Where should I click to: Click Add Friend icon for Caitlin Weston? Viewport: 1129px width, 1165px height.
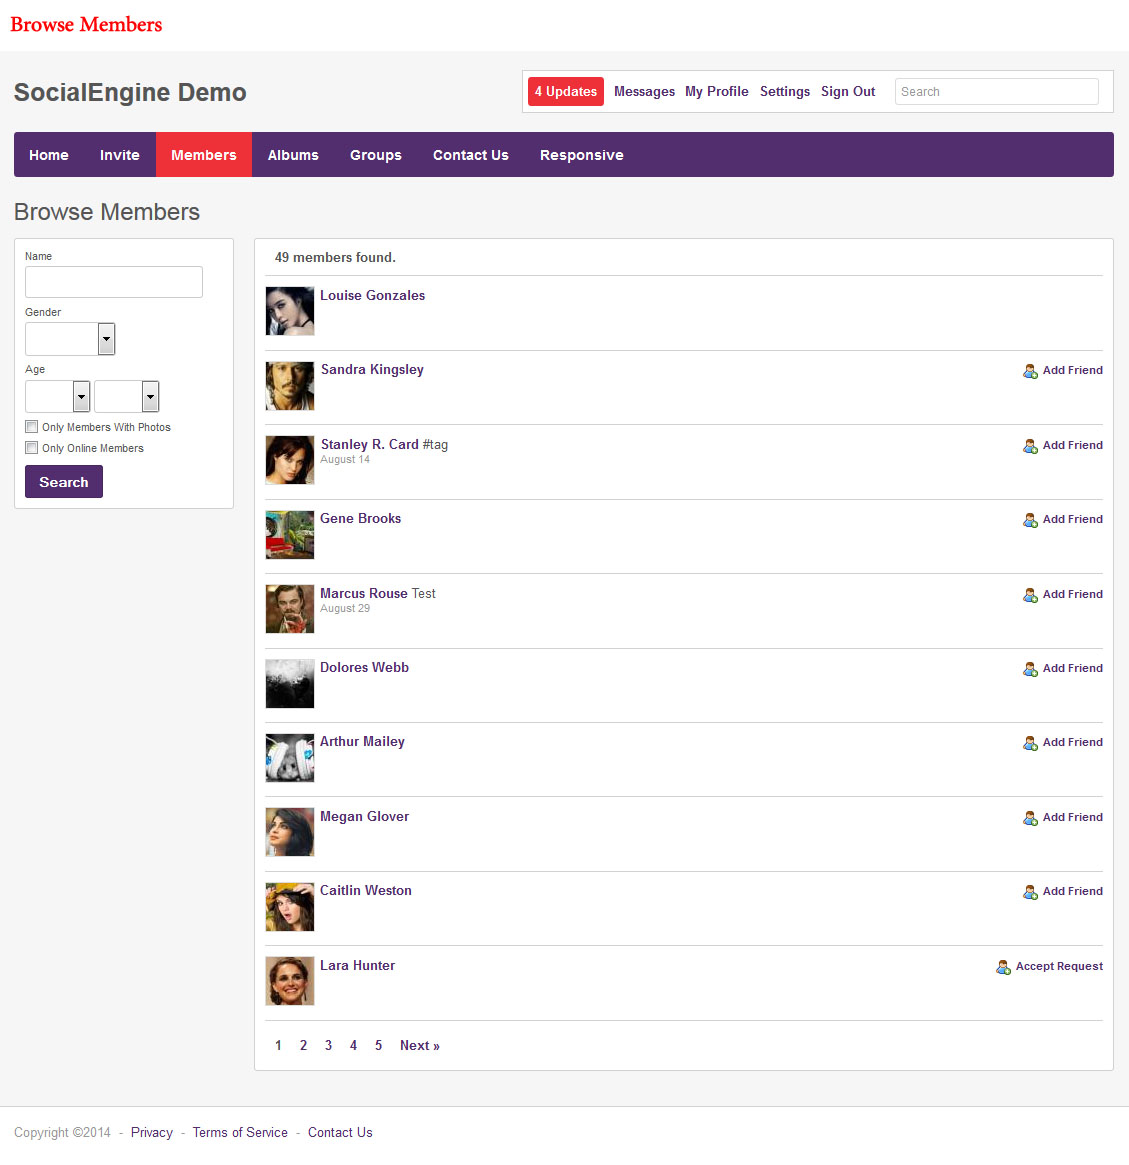click(x=1030, y=892)
